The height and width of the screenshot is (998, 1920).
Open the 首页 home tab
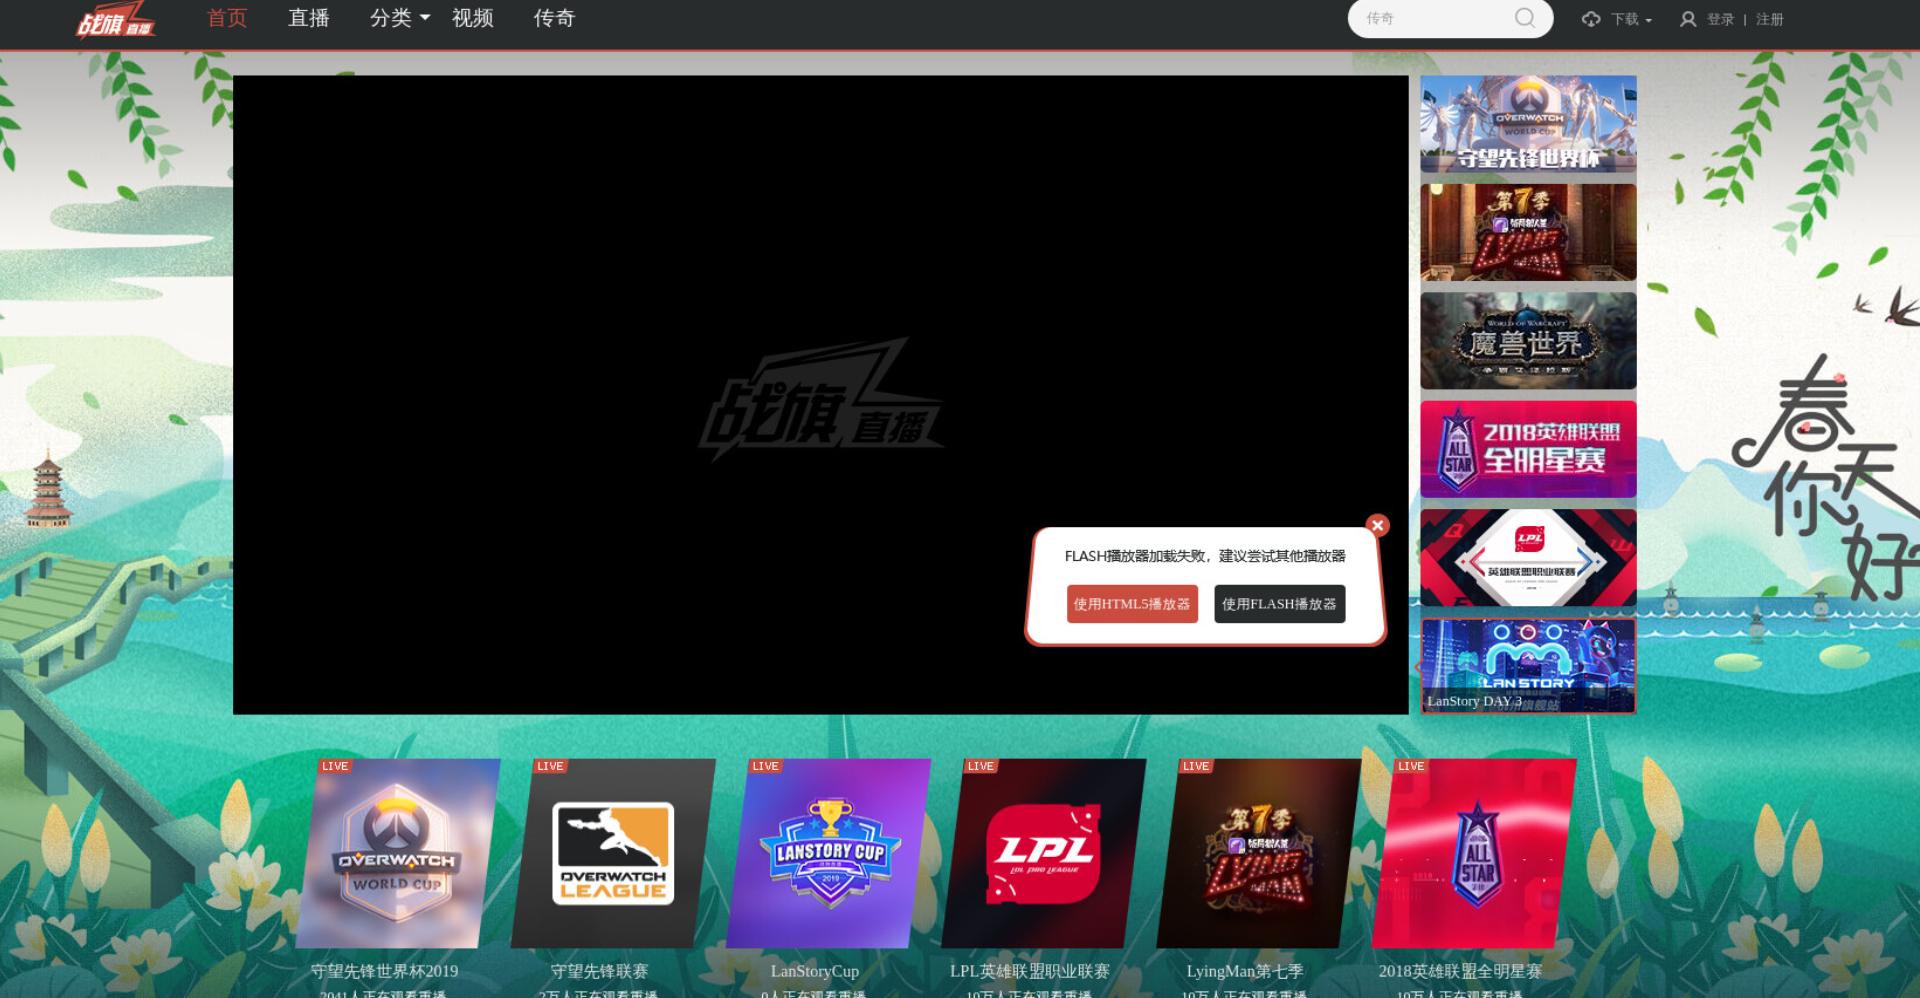click(x=227, y=18)
